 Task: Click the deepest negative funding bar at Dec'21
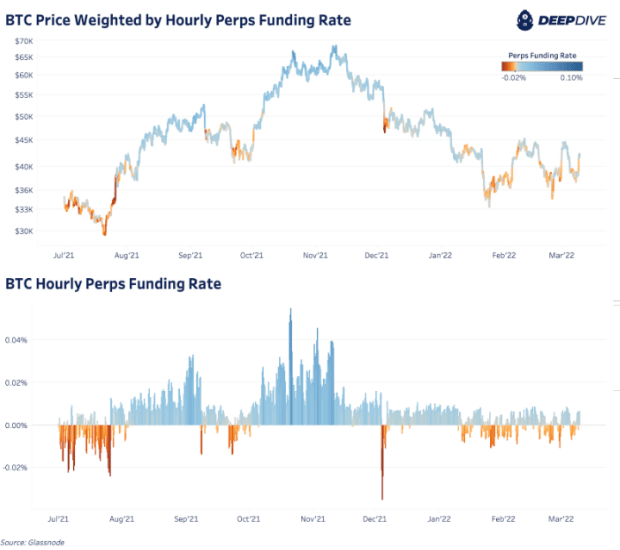click(382, 462)
